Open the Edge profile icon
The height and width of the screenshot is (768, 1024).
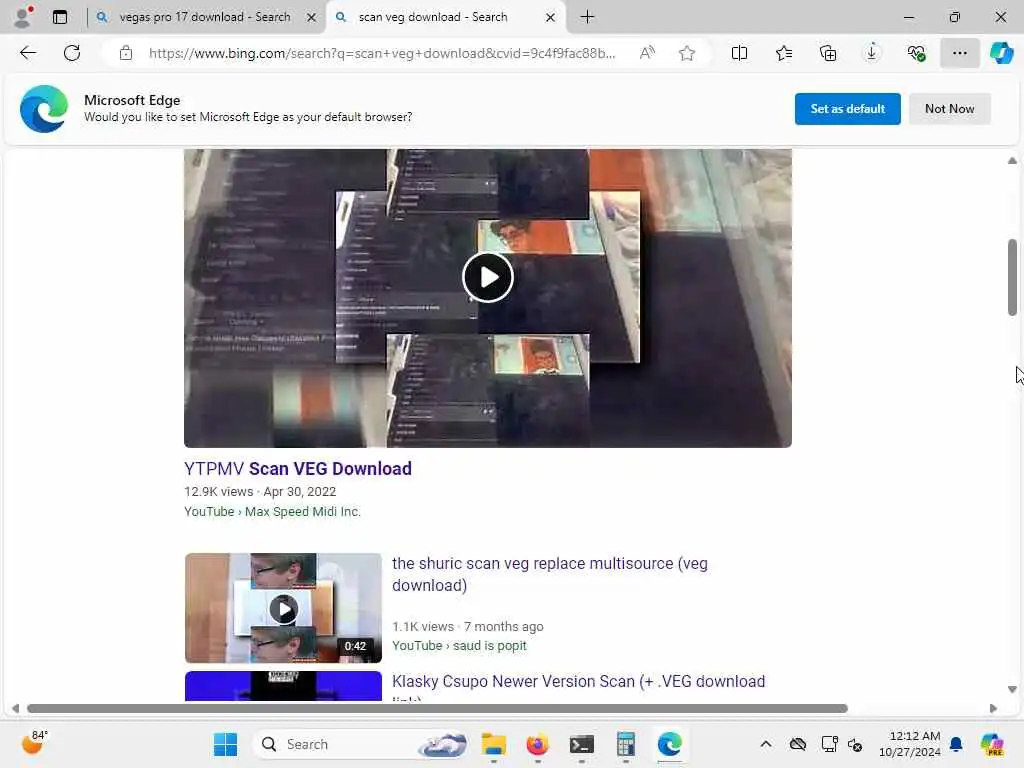tap(23, 16)
